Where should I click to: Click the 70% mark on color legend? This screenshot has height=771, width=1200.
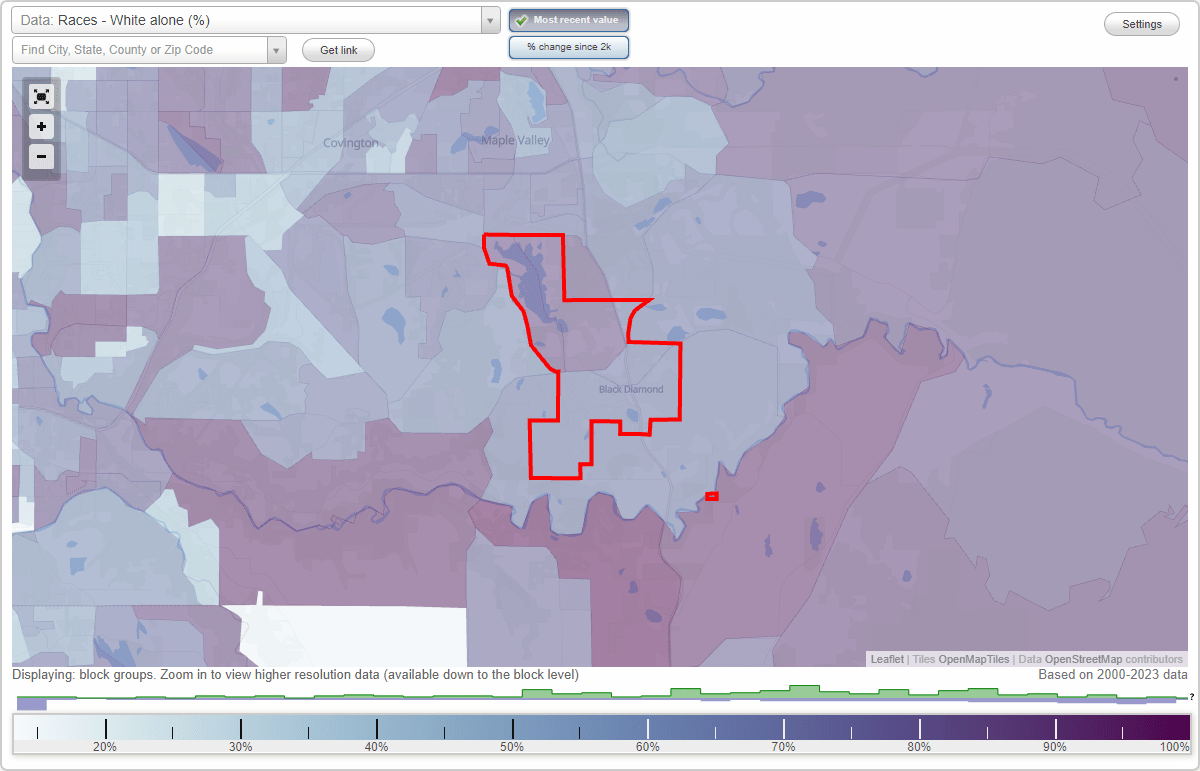[x=784, y=746]
